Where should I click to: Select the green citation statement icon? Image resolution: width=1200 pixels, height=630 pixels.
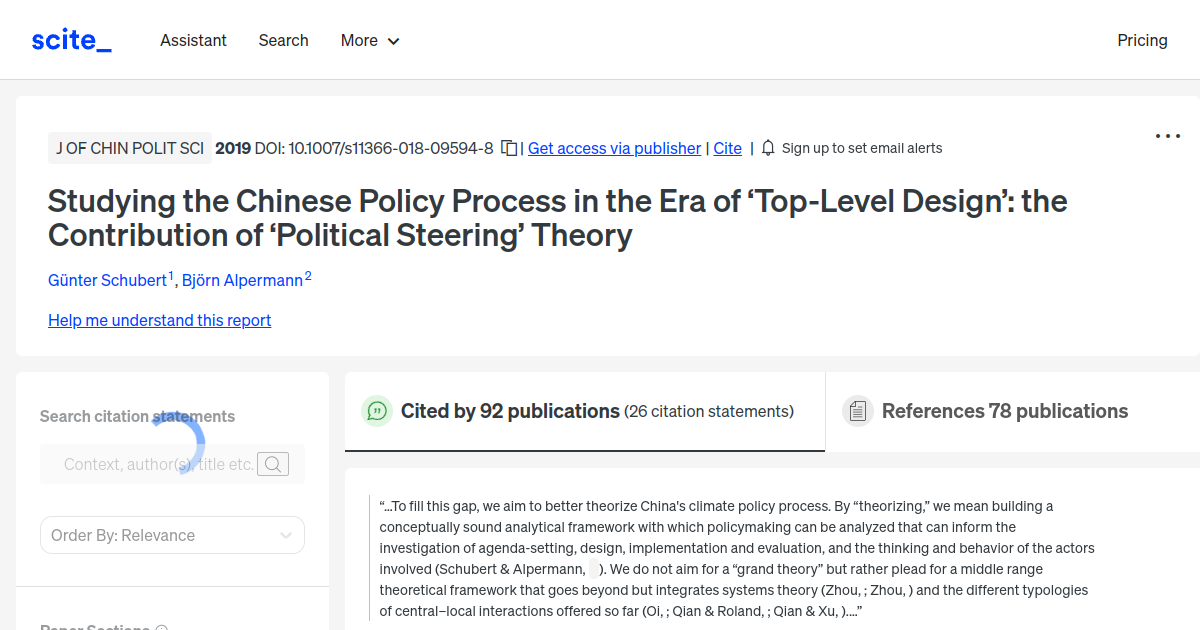click(x=376, y=411)
